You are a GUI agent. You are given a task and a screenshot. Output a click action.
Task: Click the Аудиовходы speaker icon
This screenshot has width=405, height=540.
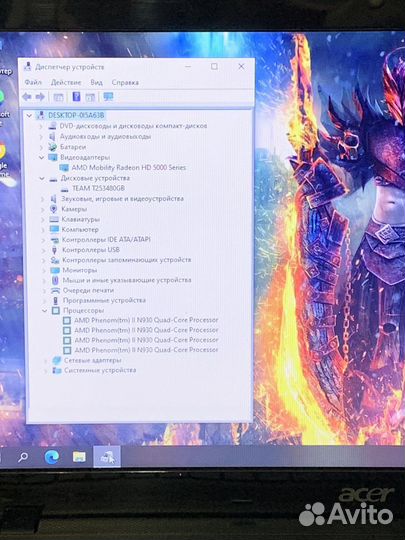point(52,137)
